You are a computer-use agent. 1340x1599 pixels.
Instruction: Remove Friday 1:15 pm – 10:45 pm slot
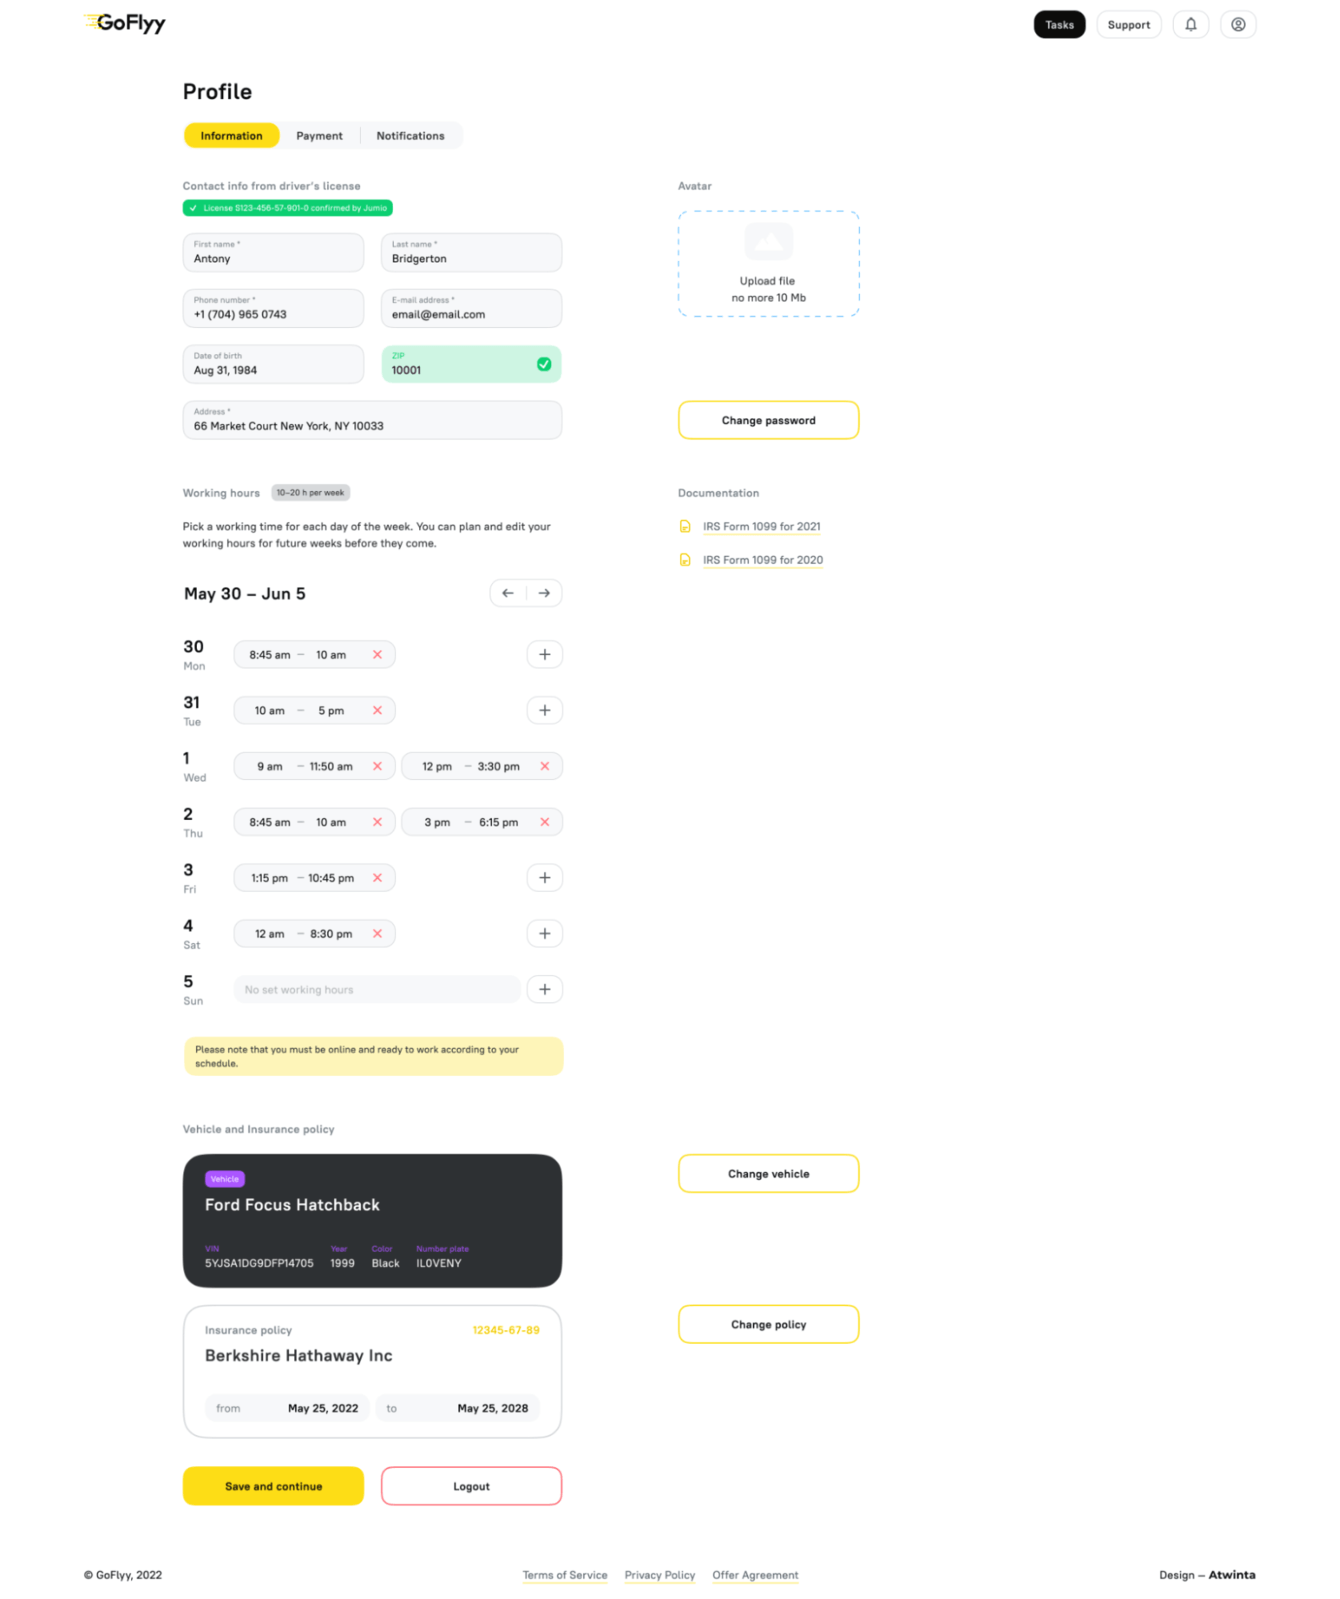point(377,878)
